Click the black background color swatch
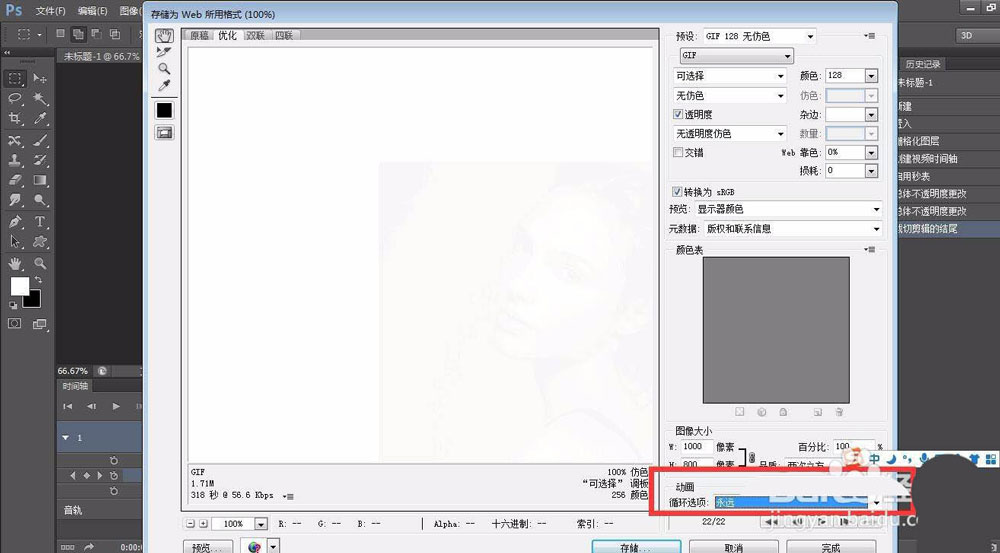The image size is (1000, 553). click(34, 301)
